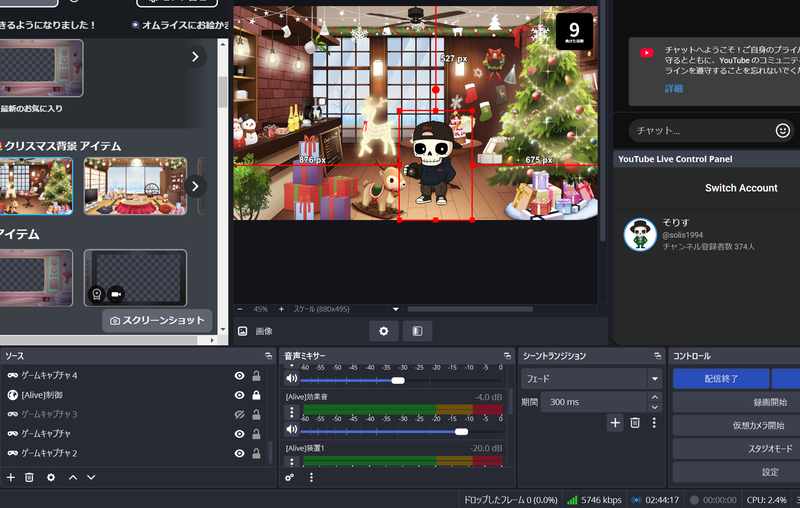Decrease transition duration with down arrow

(x=655, y=407)
